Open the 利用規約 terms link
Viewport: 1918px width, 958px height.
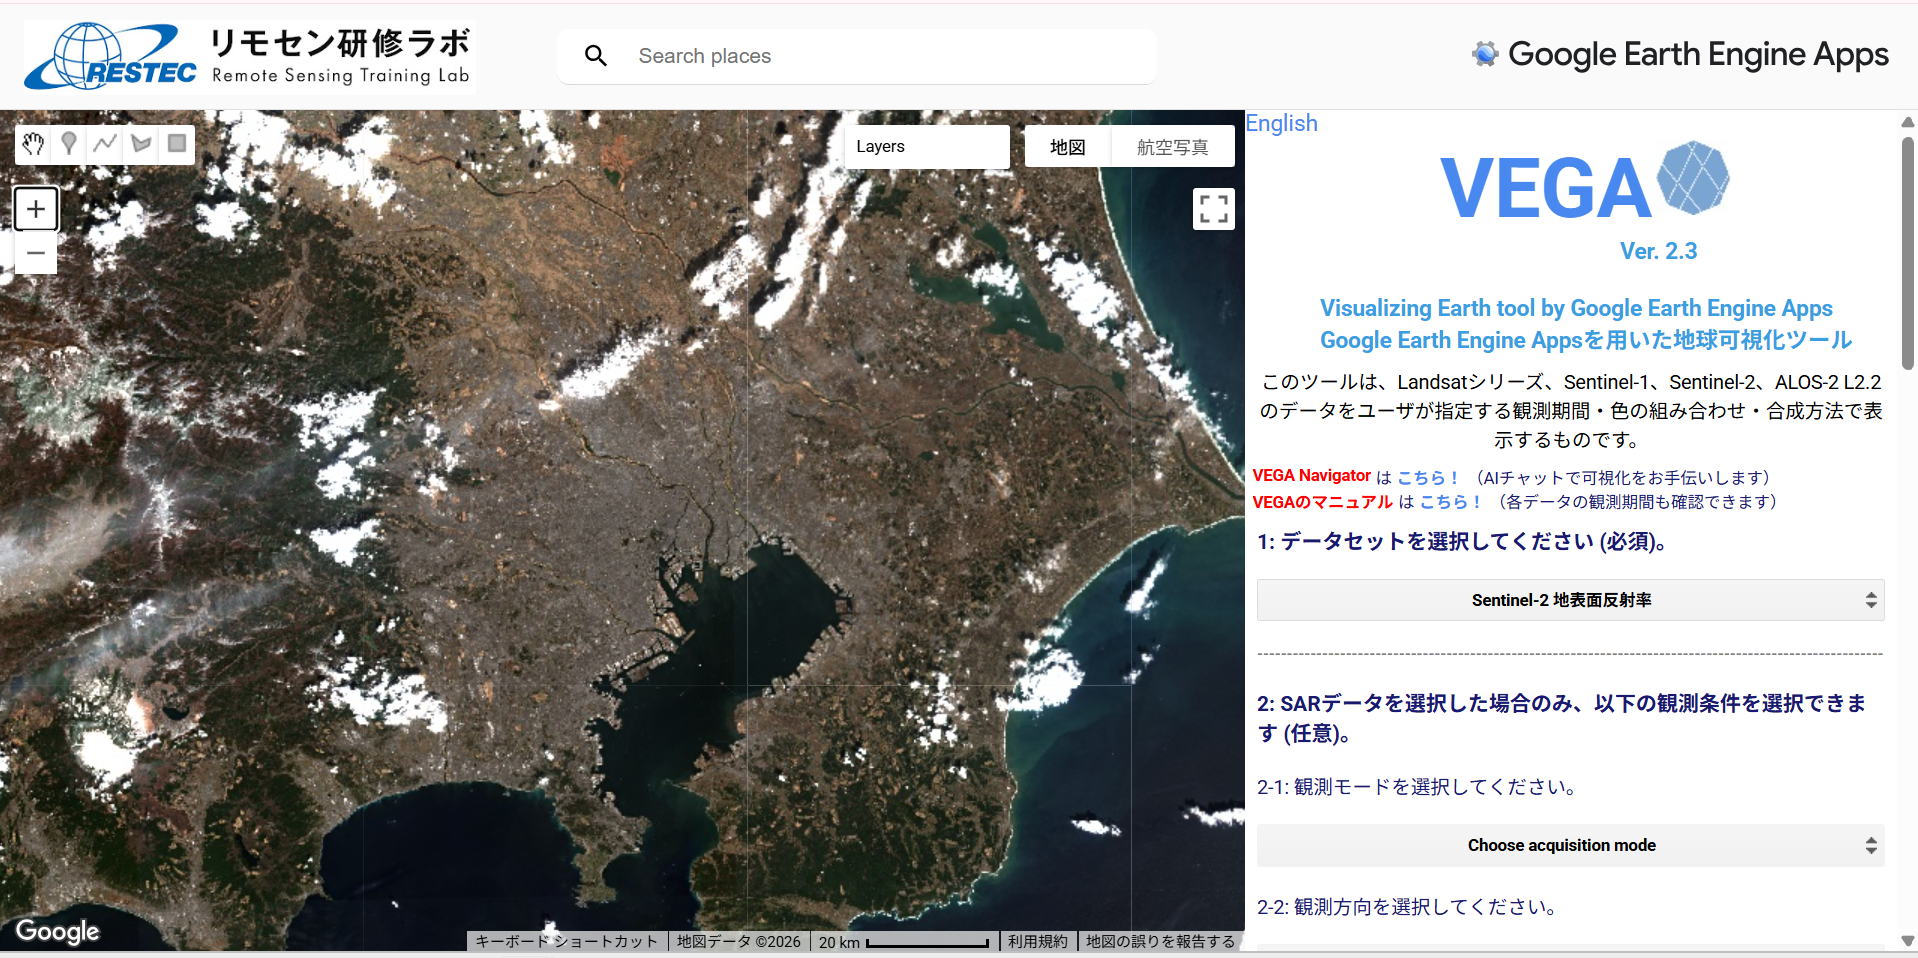pos(1037,941)
